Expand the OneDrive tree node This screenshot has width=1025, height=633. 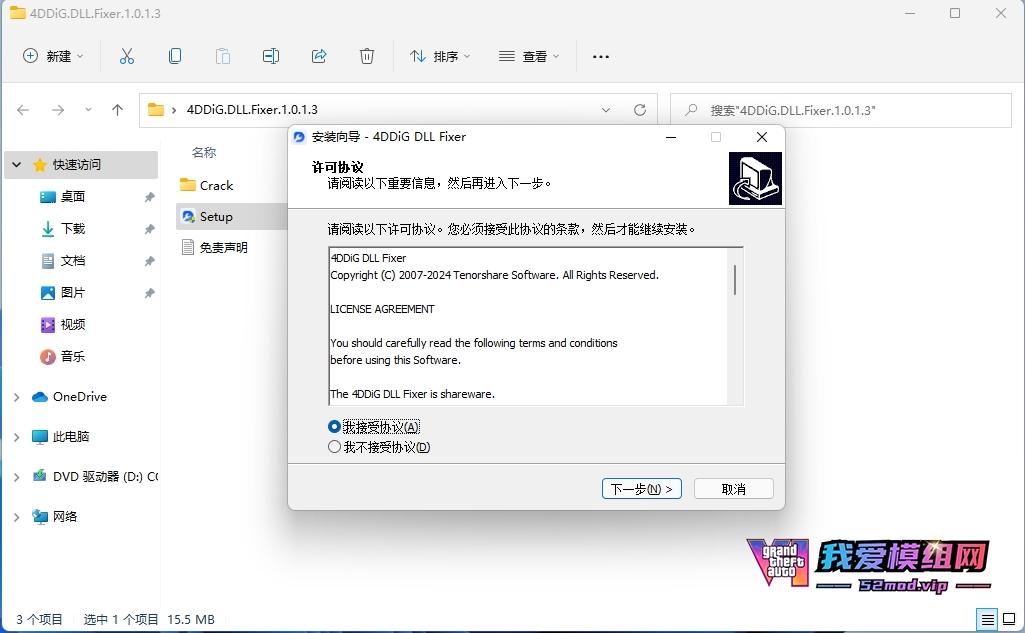17,397
